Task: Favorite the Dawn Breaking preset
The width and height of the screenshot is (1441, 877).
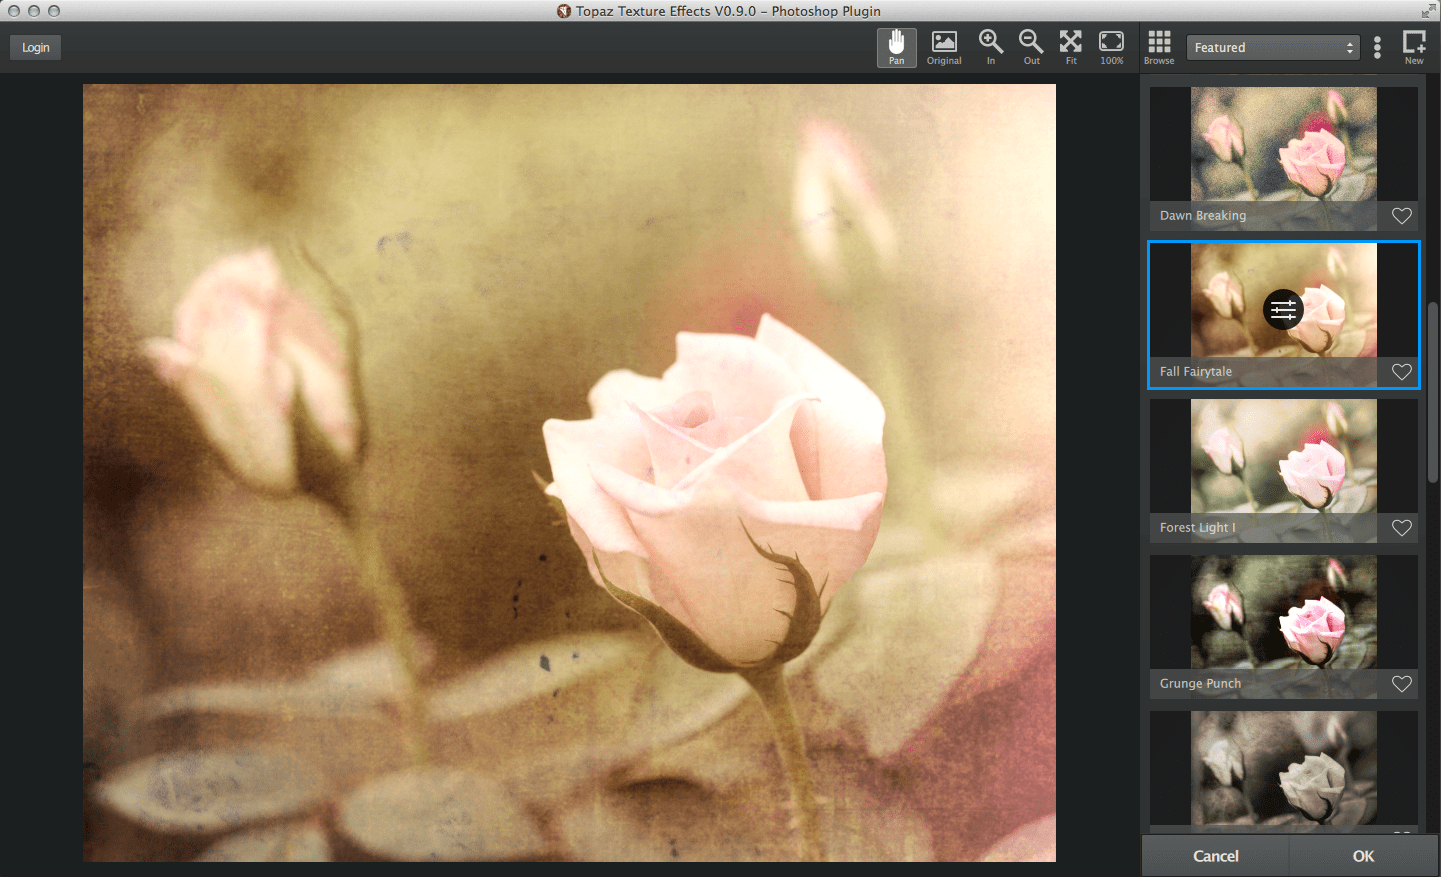Action: coord(1400,216)
